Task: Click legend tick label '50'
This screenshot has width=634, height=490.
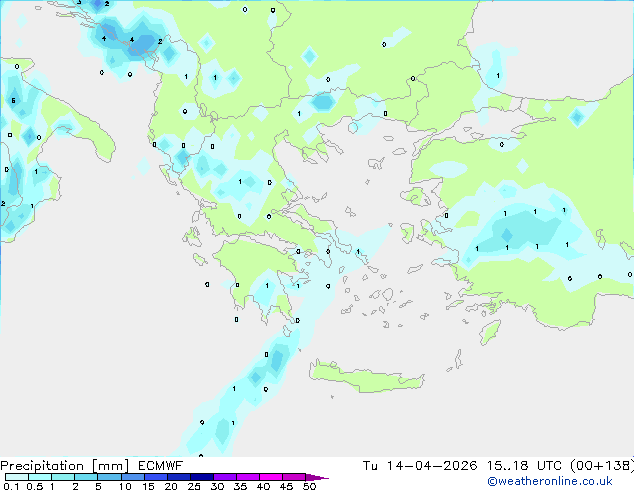Action: click(x=309, y=486)
